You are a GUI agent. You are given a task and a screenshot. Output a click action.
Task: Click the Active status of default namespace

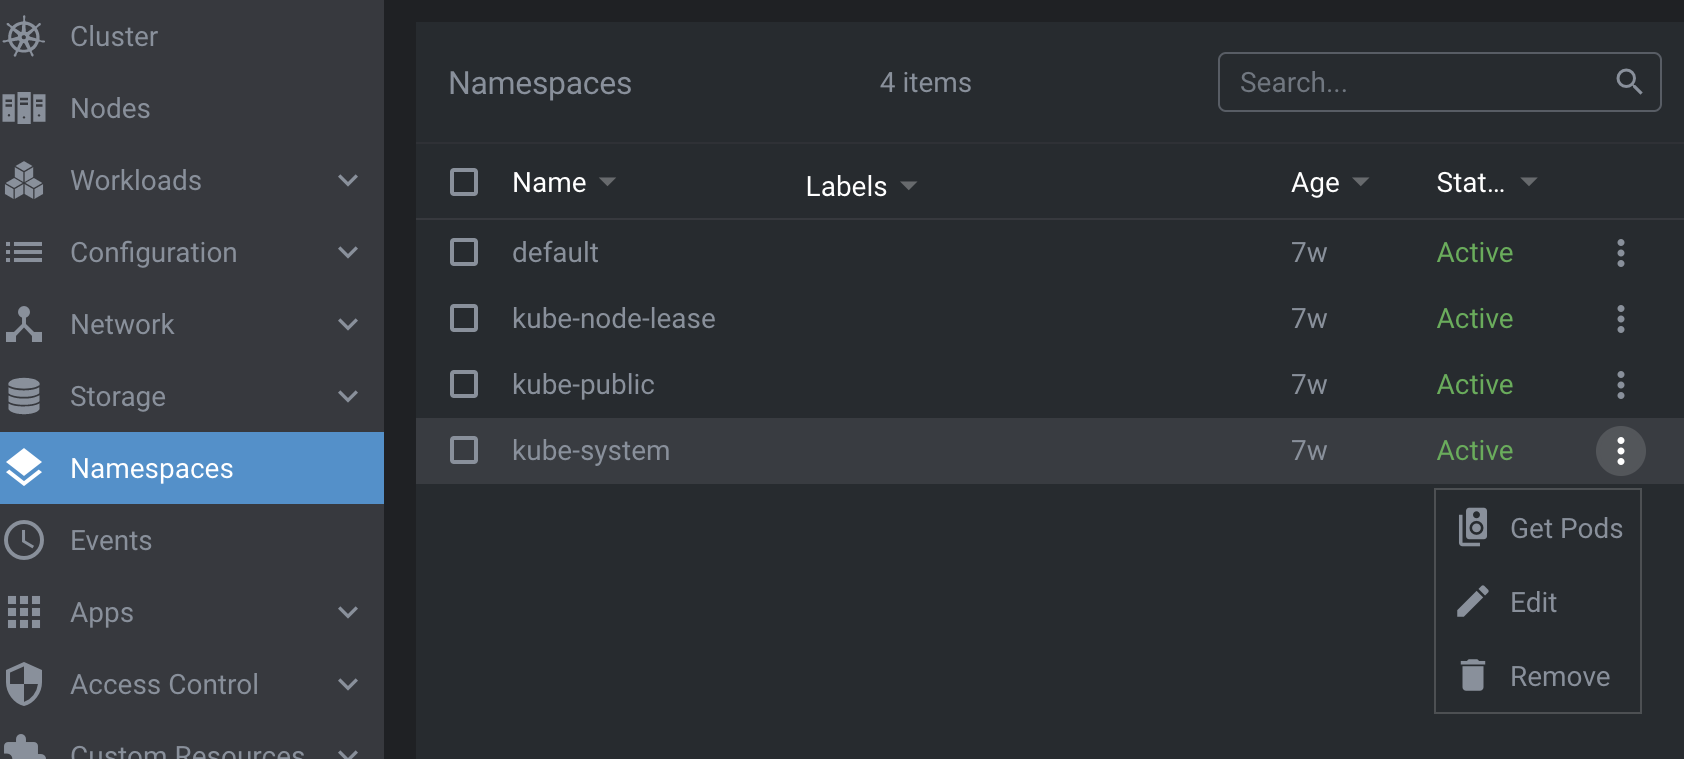pos(1474,252)
